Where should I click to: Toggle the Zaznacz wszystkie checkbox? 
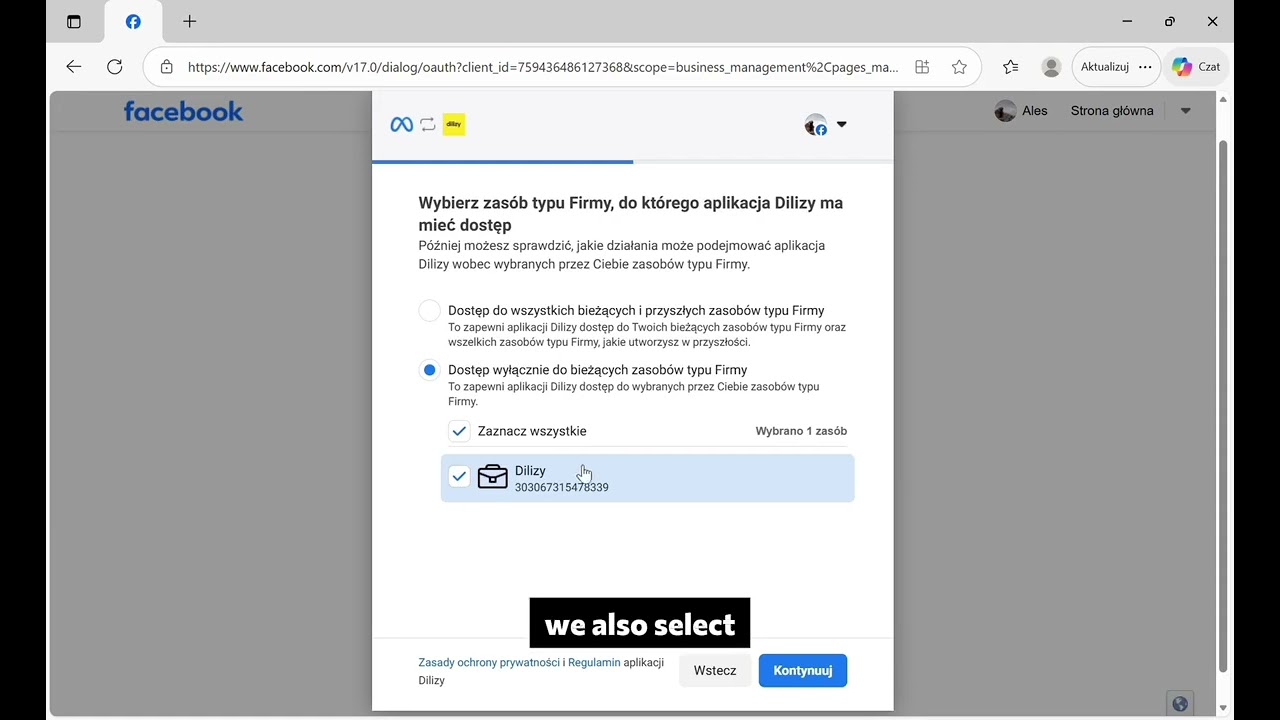(459, 431)
